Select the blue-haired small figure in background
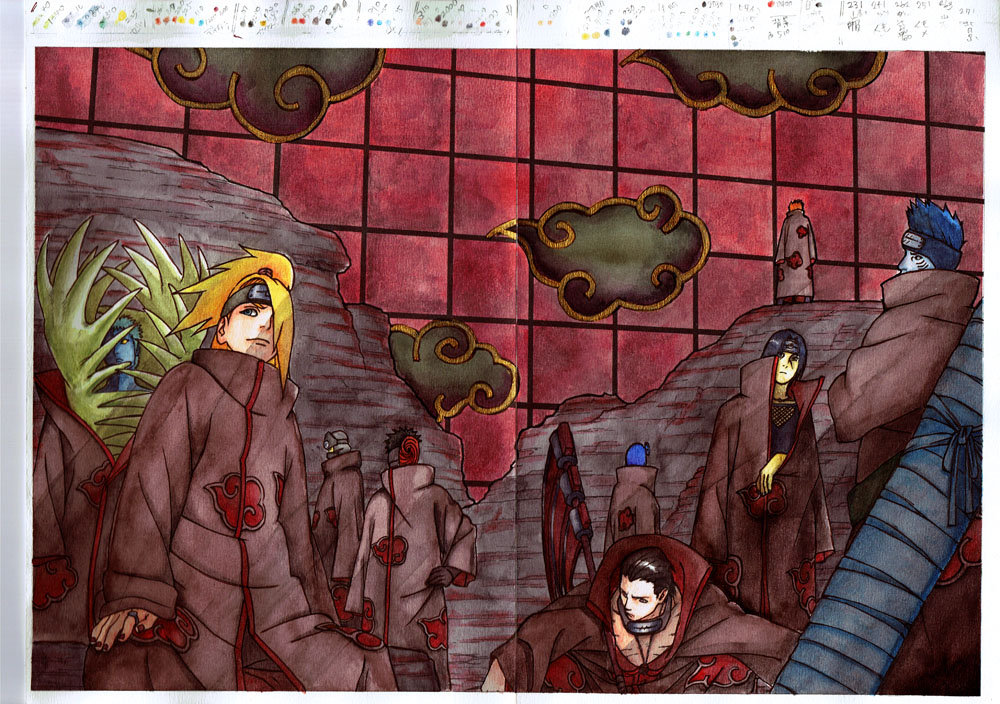 633,490
